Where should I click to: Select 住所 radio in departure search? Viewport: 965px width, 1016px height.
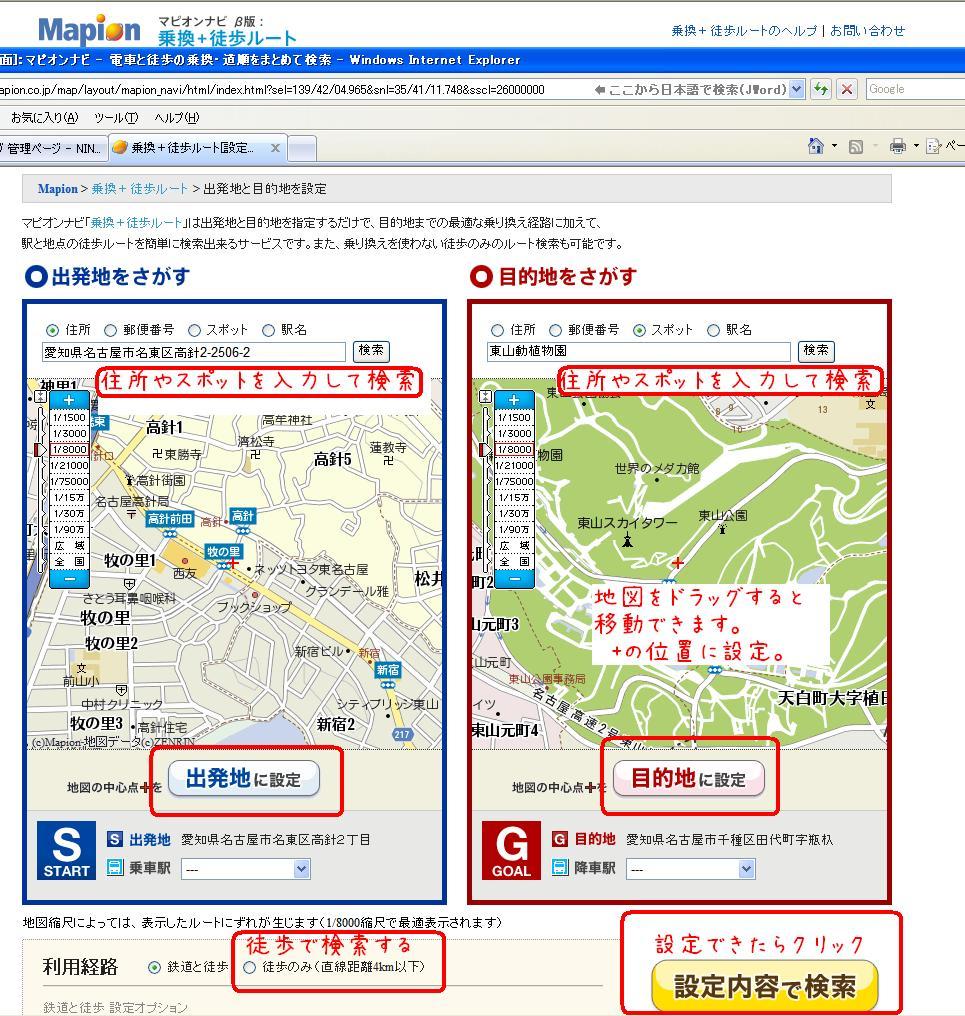tap(52, 330)
